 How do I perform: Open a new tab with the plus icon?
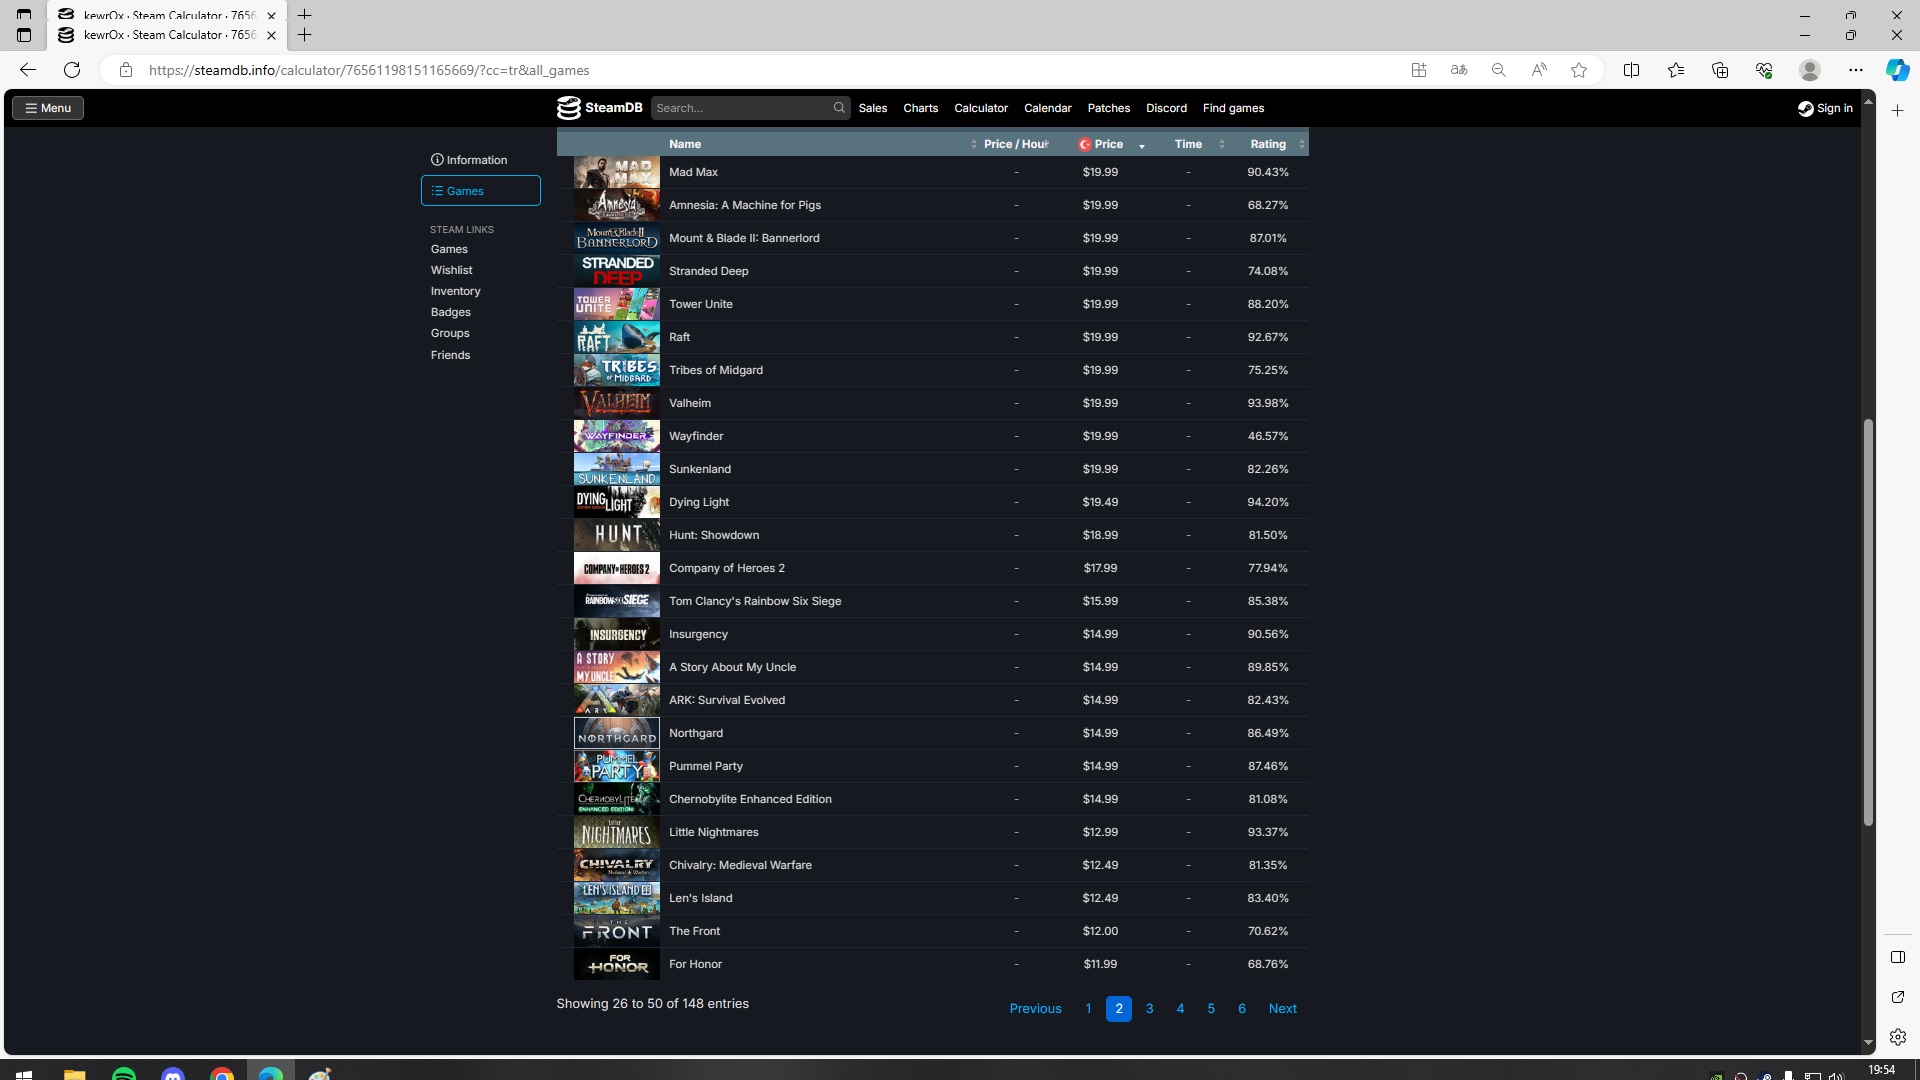point(305,35)
